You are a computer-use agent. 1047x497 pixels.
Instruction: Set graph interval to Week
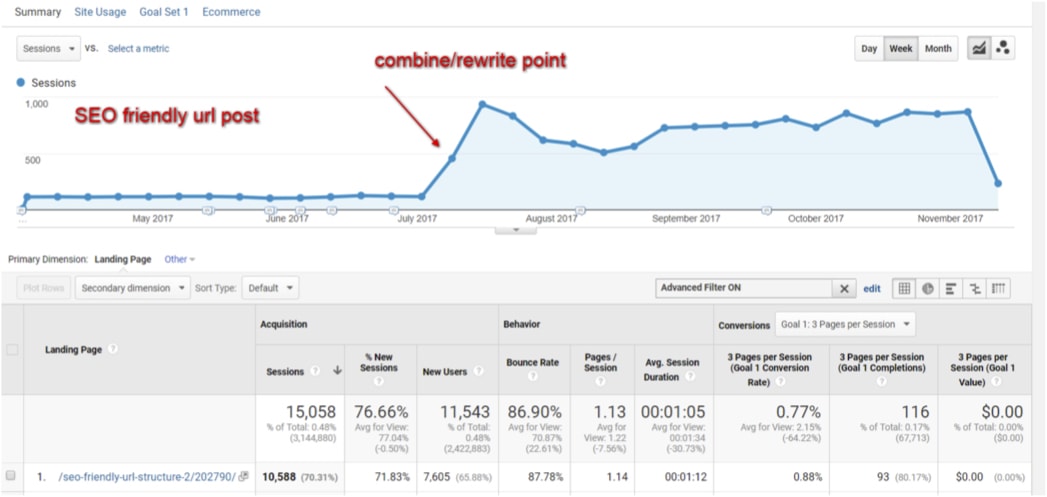[x=900, y=48]
